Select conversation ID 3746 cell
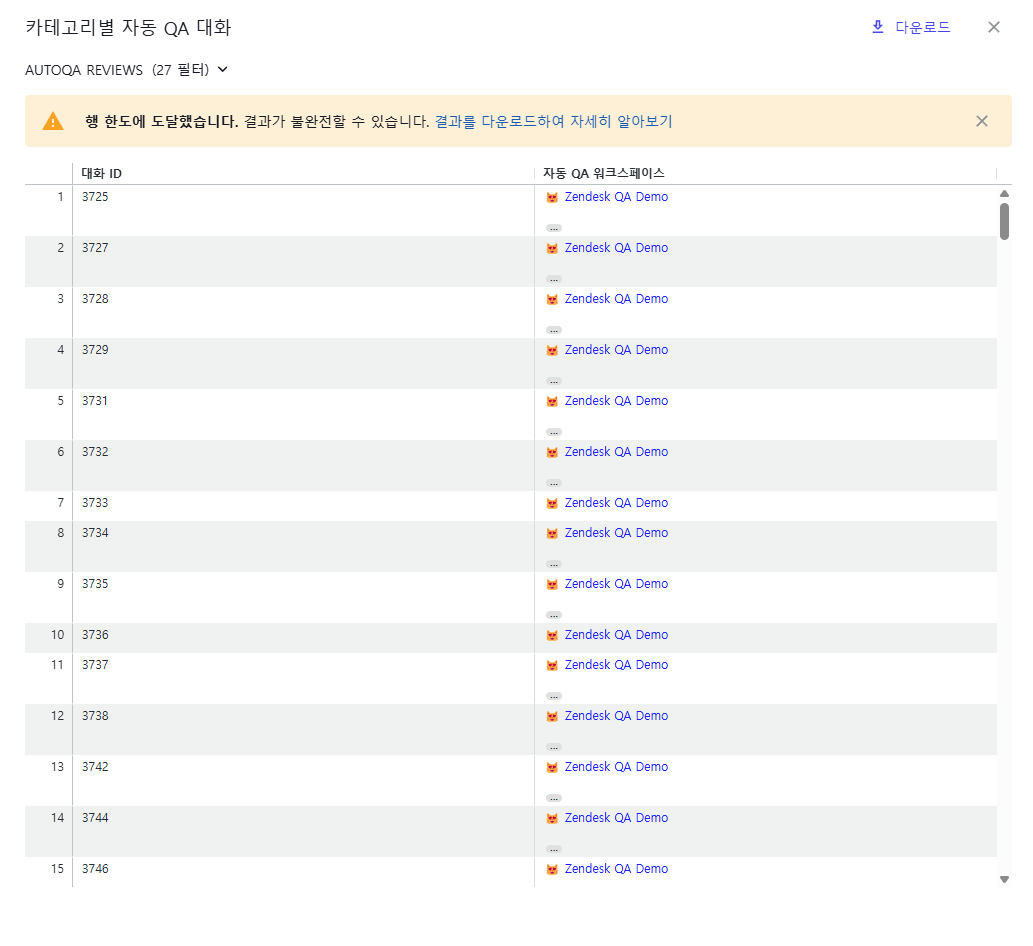This screenshot has height=946, width=1033. click(x=303, y=872)
